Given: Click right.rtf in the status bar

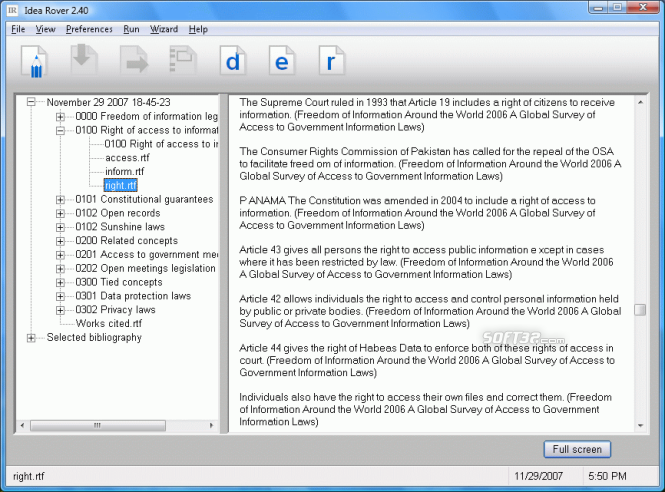Looking at the screenshot, I should [x=29, y=476].
